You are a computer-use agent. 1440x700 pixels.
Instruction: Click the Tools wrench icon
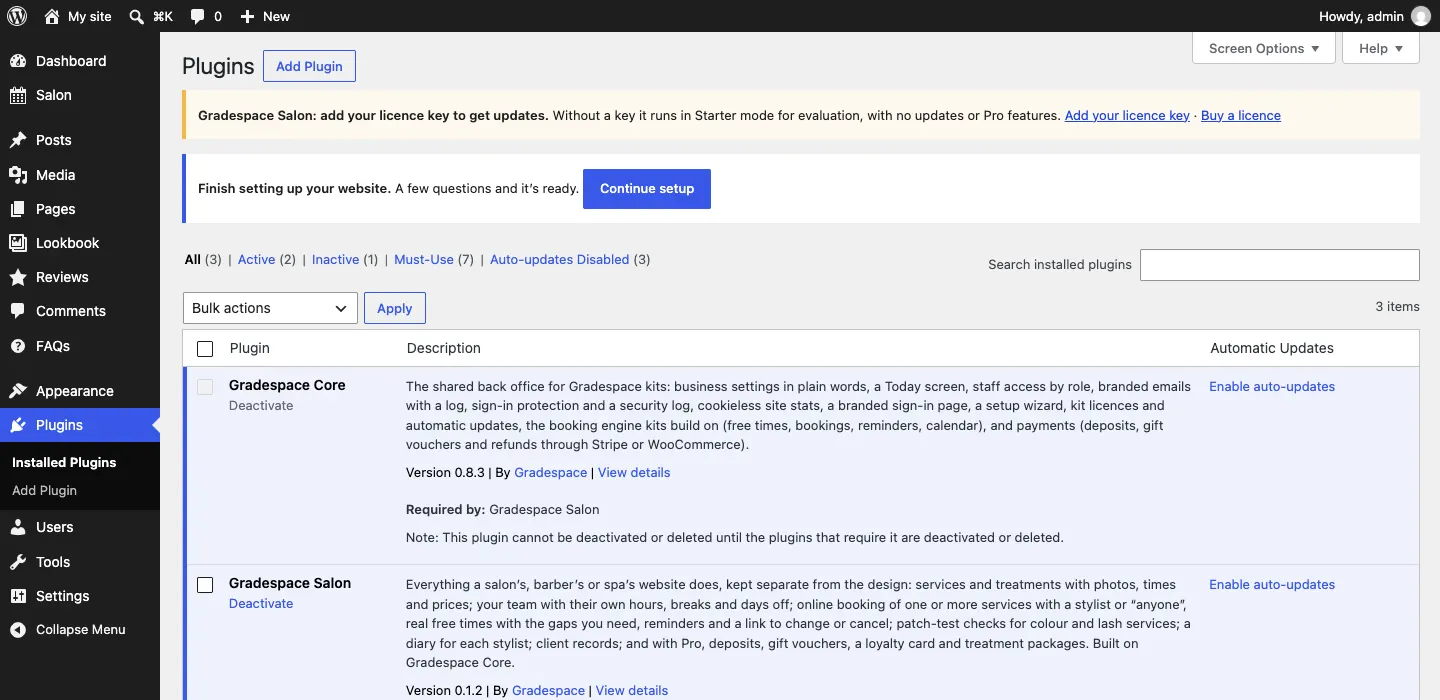click(18, 562)
